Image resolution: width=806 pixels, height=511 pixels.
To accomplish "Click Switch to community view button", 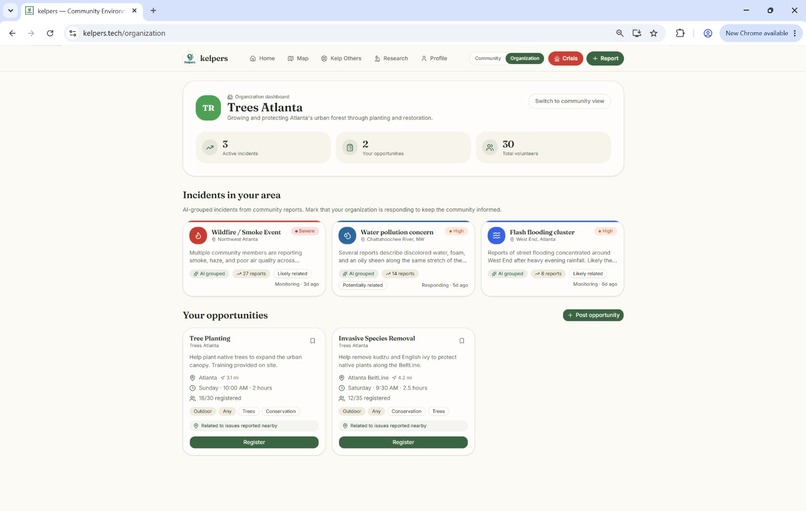I will [x=569, y=101].
